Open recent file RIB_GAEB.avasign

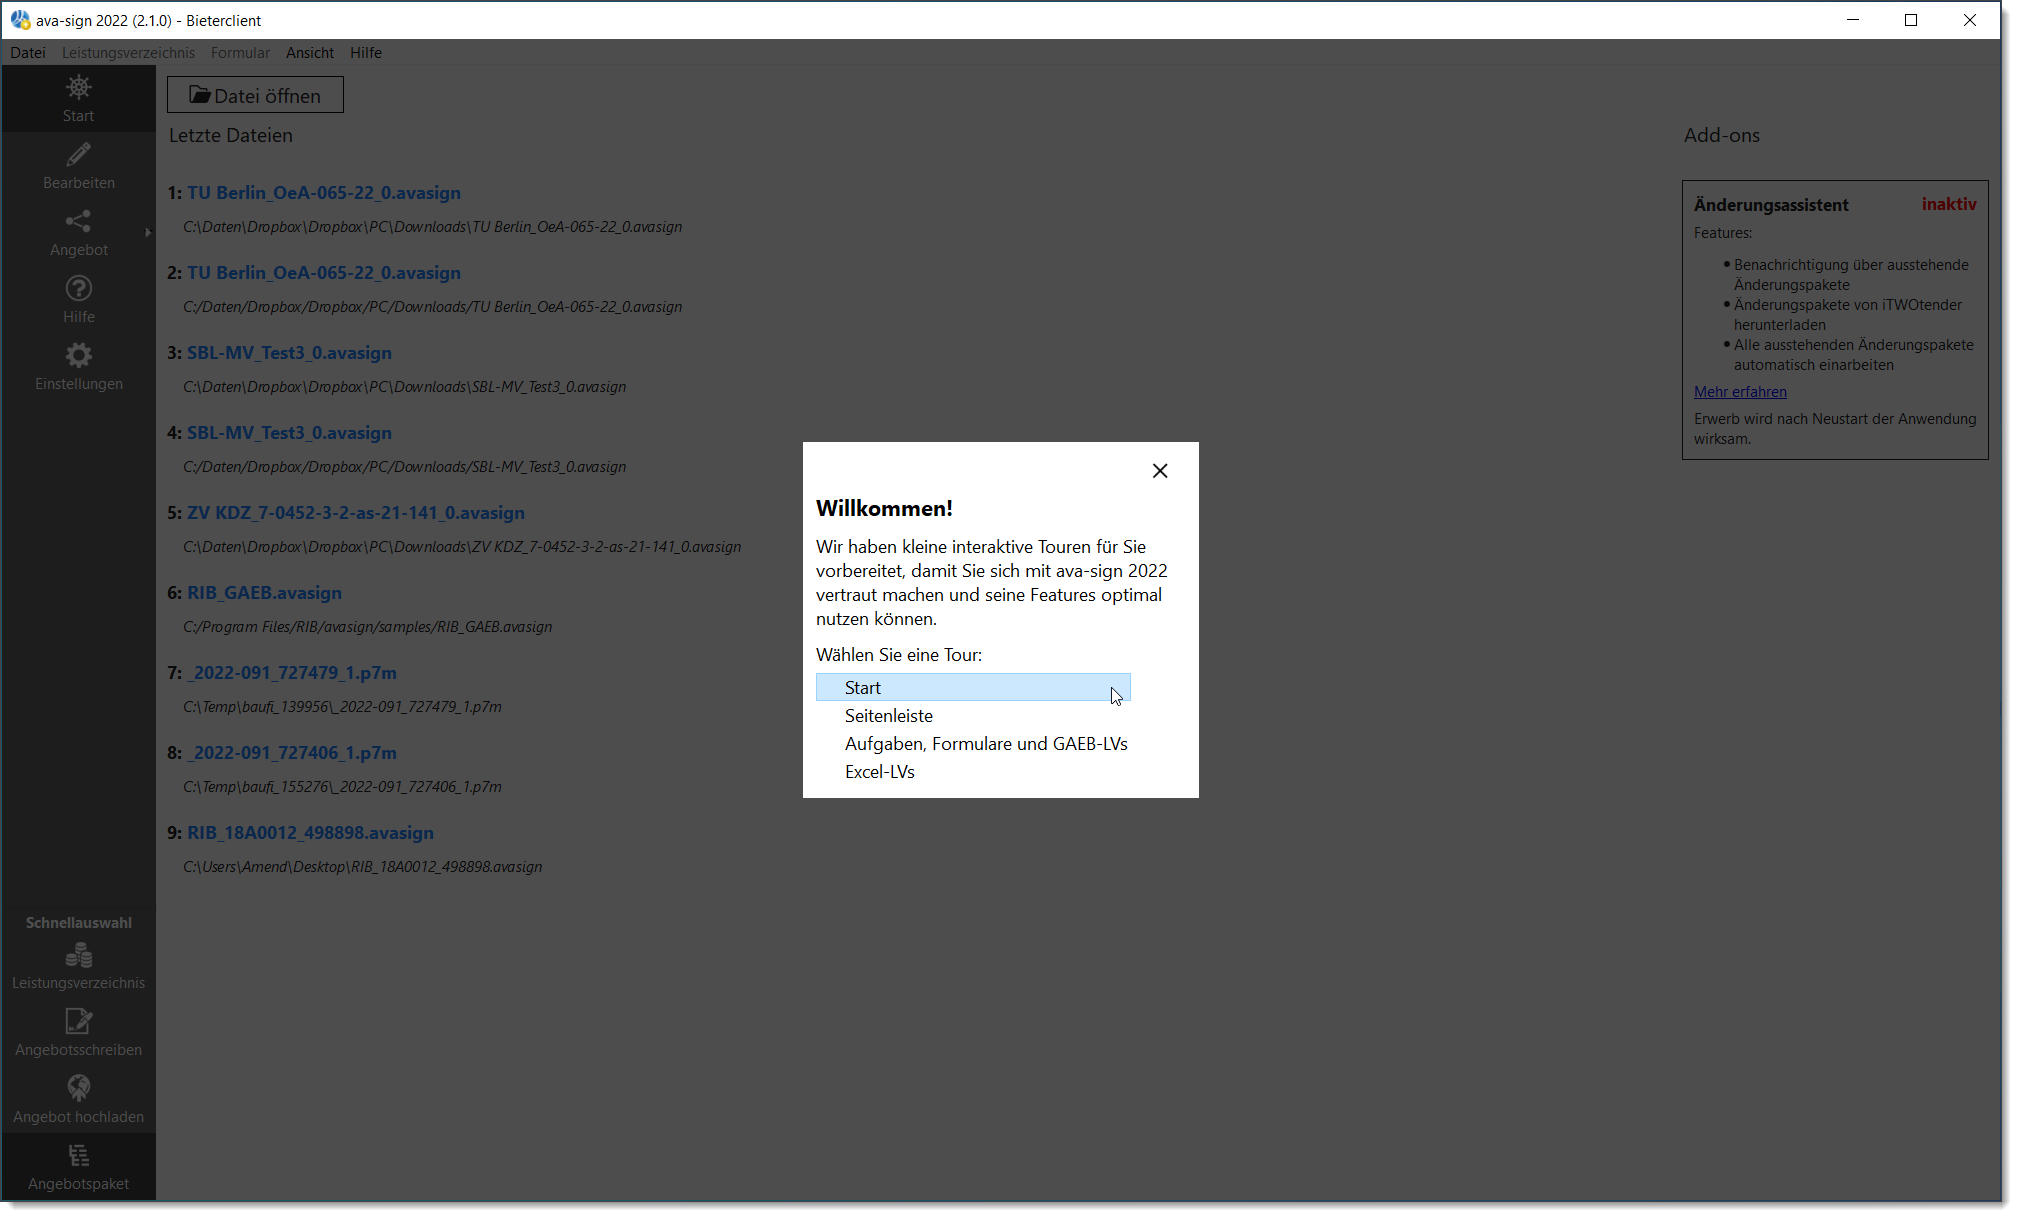point(264,592)
